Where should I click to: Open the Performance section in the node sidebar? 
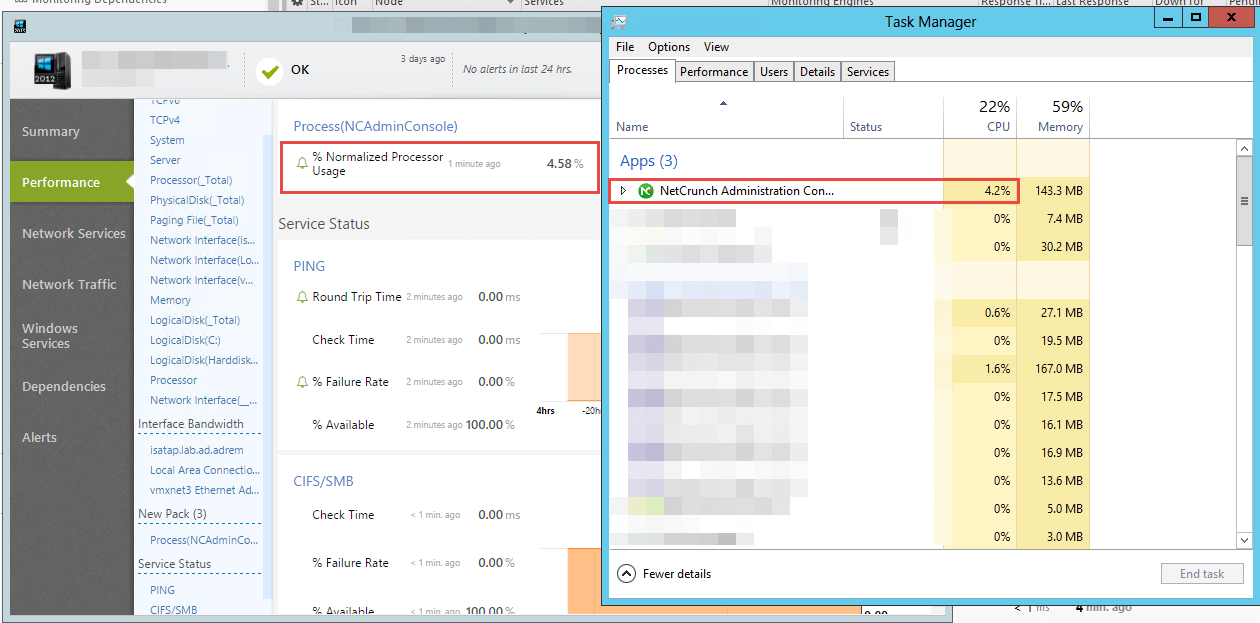click(72, 182)
